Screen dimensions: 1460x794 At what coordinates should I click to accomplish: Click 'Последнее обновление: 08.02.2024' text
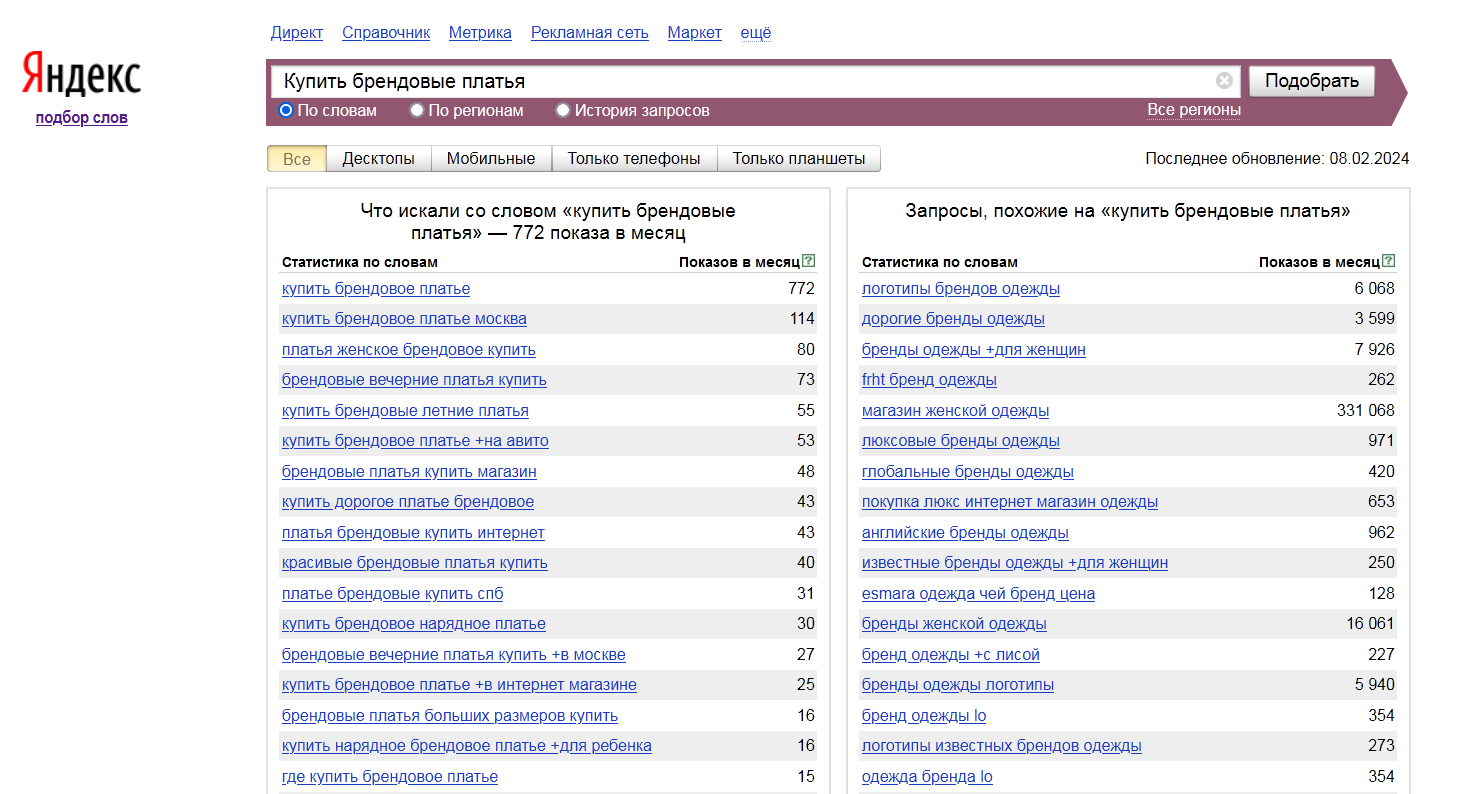[1277, 158]
